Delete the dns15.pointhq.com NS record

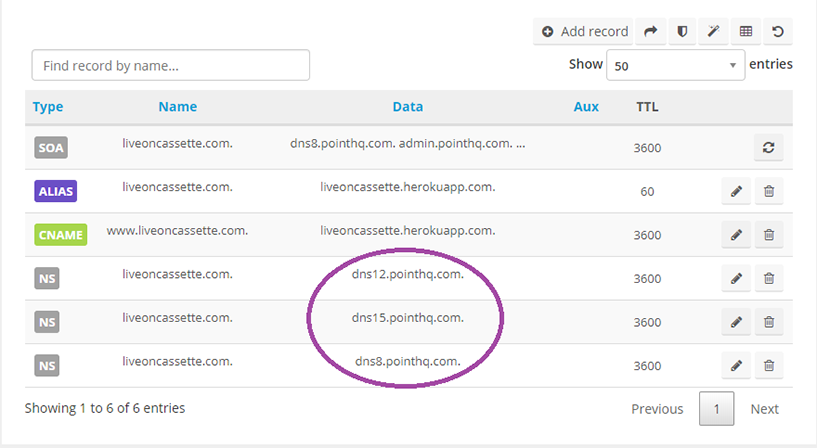769,322
